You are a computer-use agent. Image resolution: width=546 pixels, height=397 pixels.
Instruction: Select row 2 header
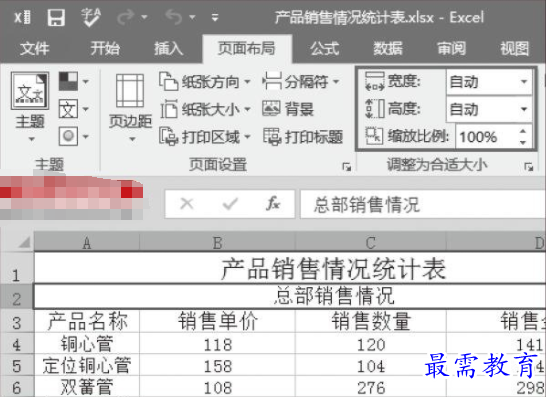point(16,297)
